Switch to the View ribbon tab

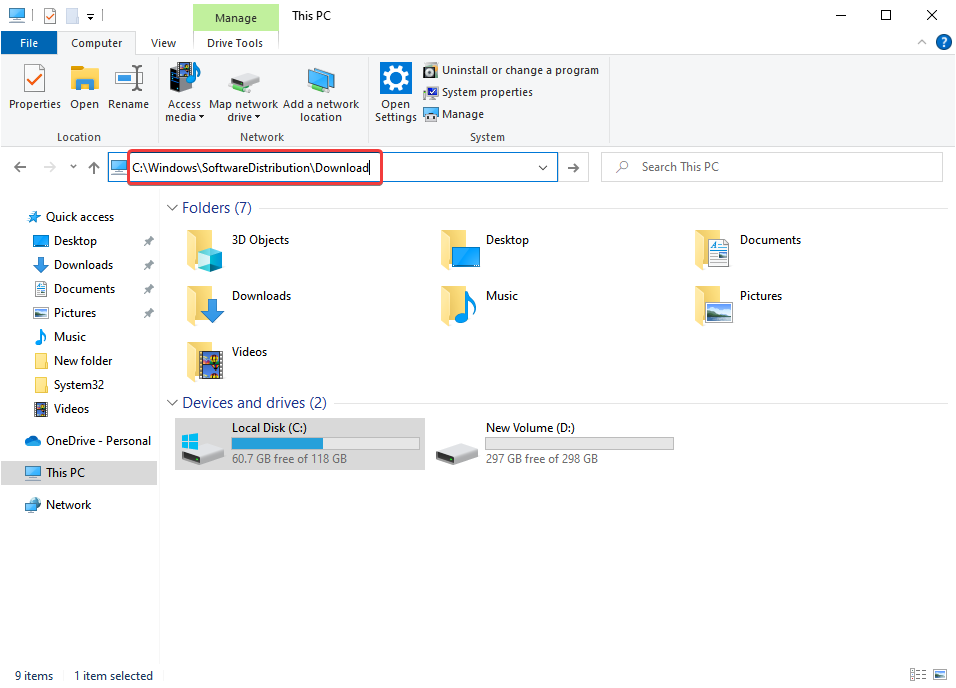pos(163,43)
